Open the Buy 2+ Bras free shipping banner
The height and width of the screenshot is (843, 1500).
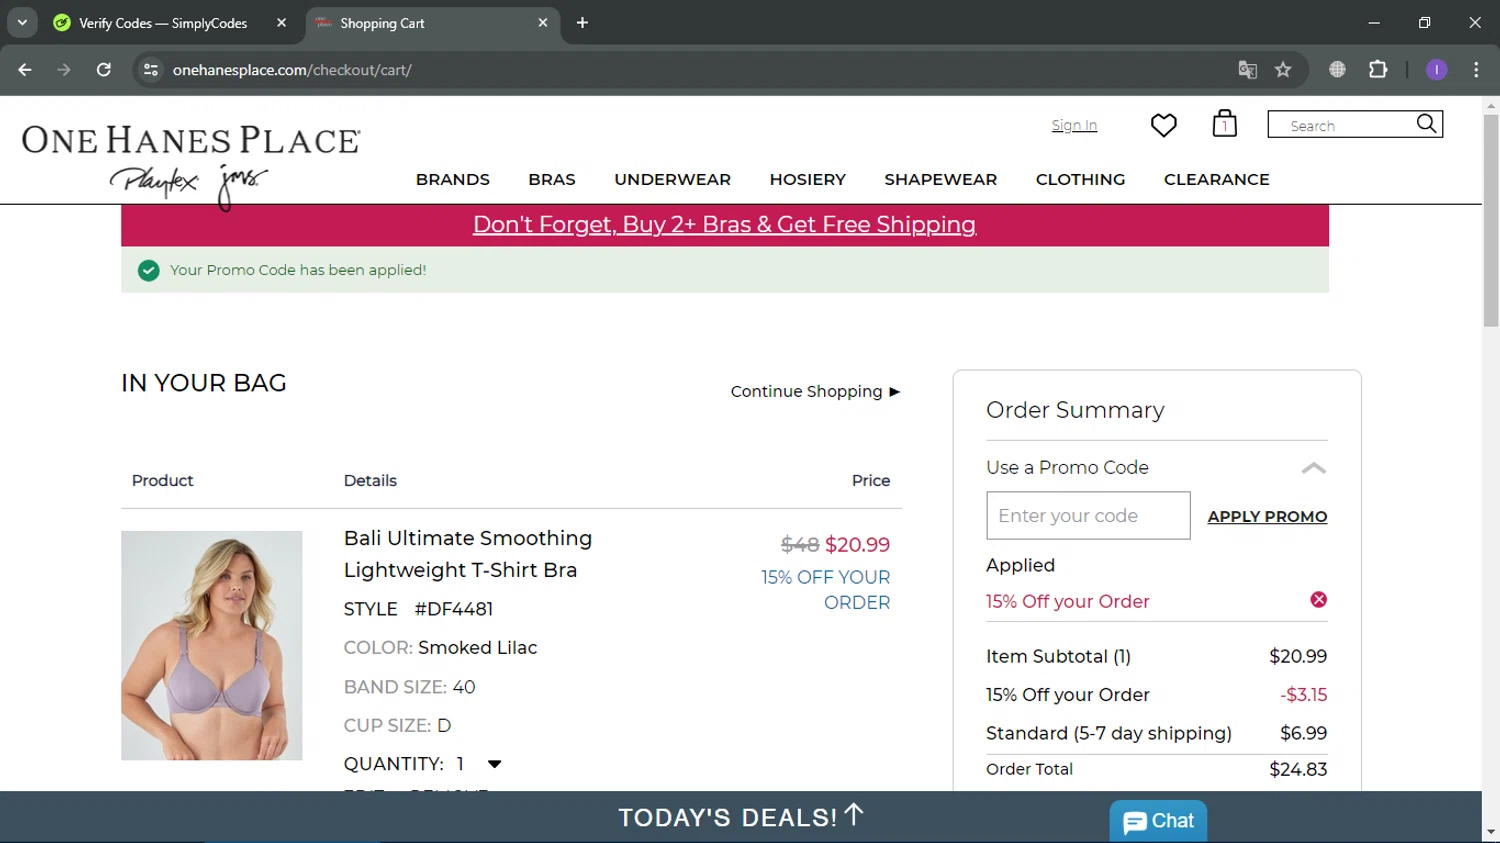tap(724, 225)
